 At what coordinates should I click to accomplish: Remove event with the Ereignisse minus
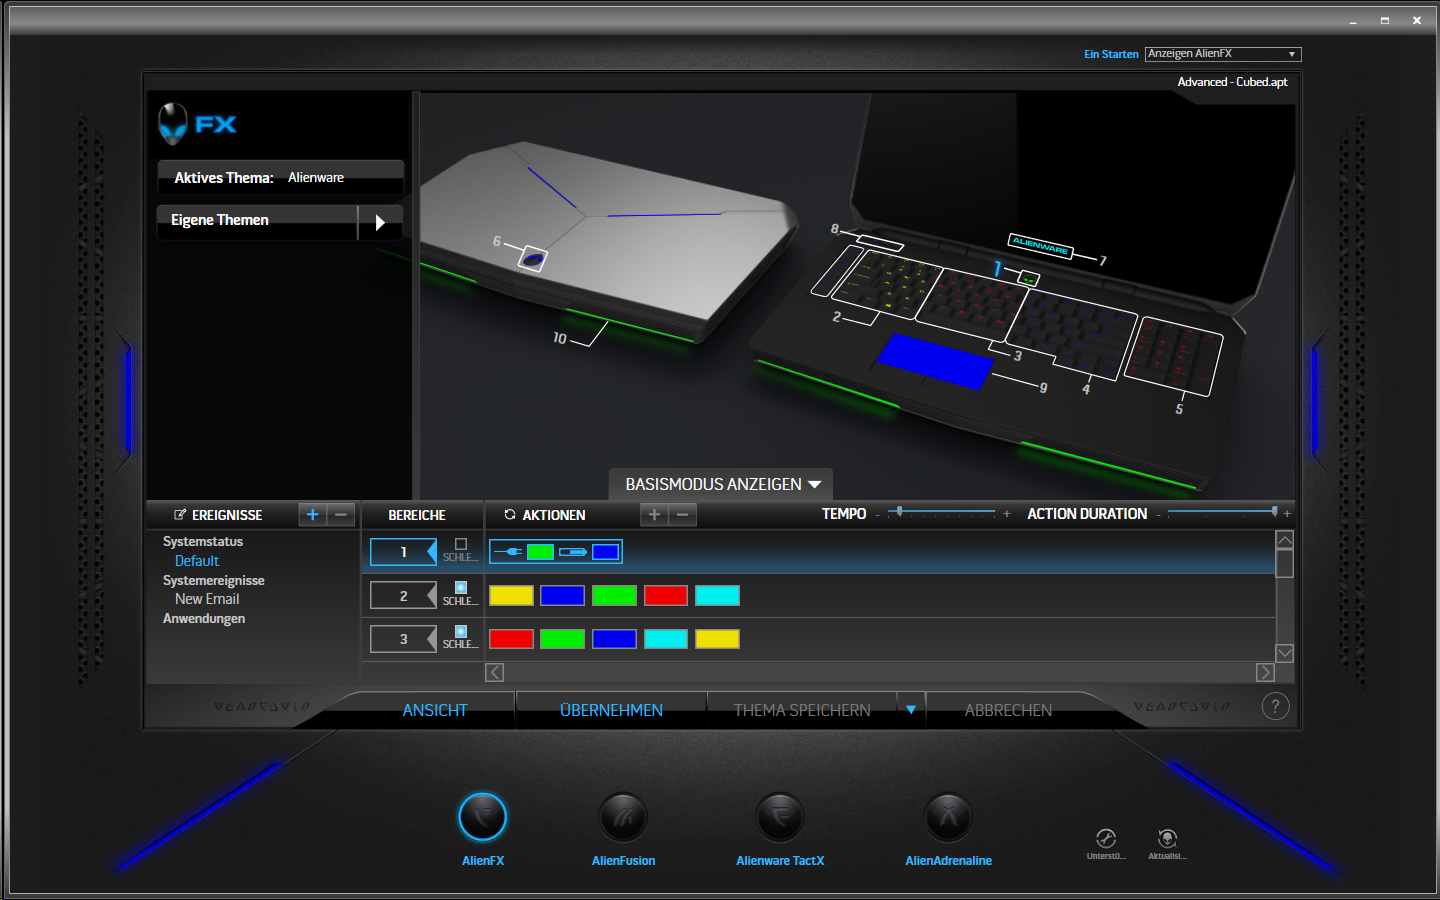[341, 514]
